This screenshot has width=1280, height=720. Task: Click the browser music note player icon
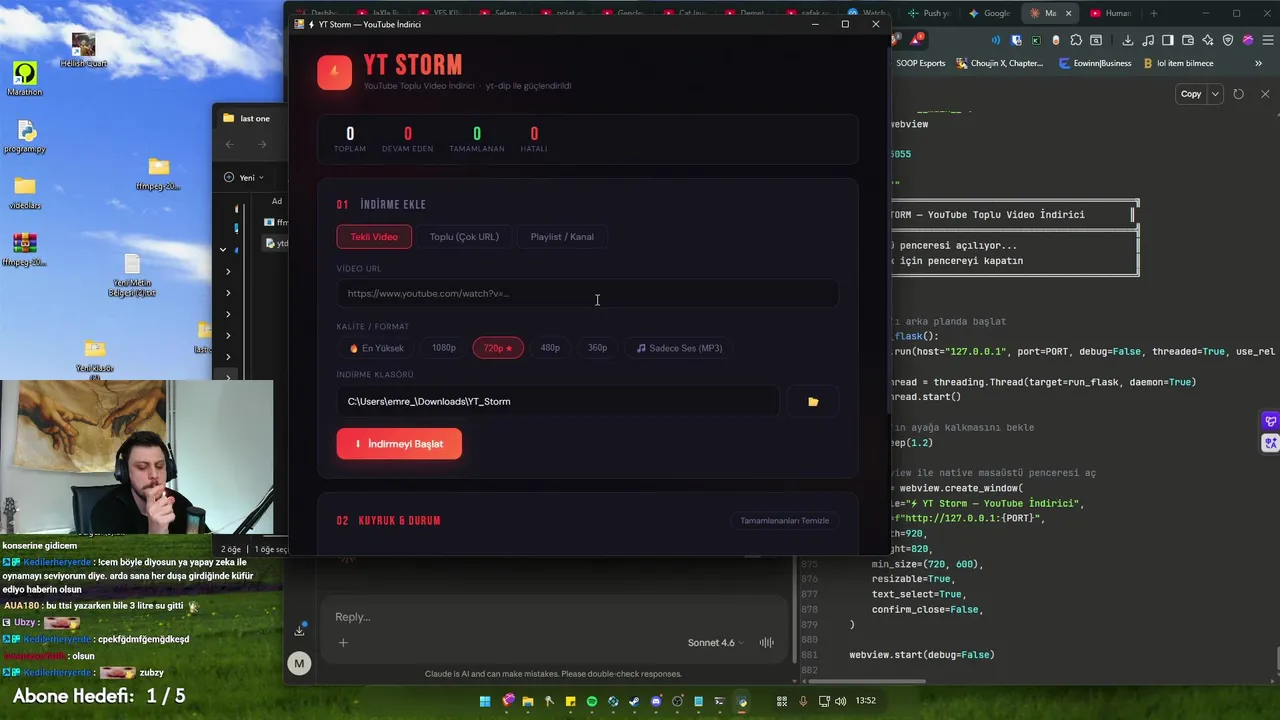click(1149, 40)
